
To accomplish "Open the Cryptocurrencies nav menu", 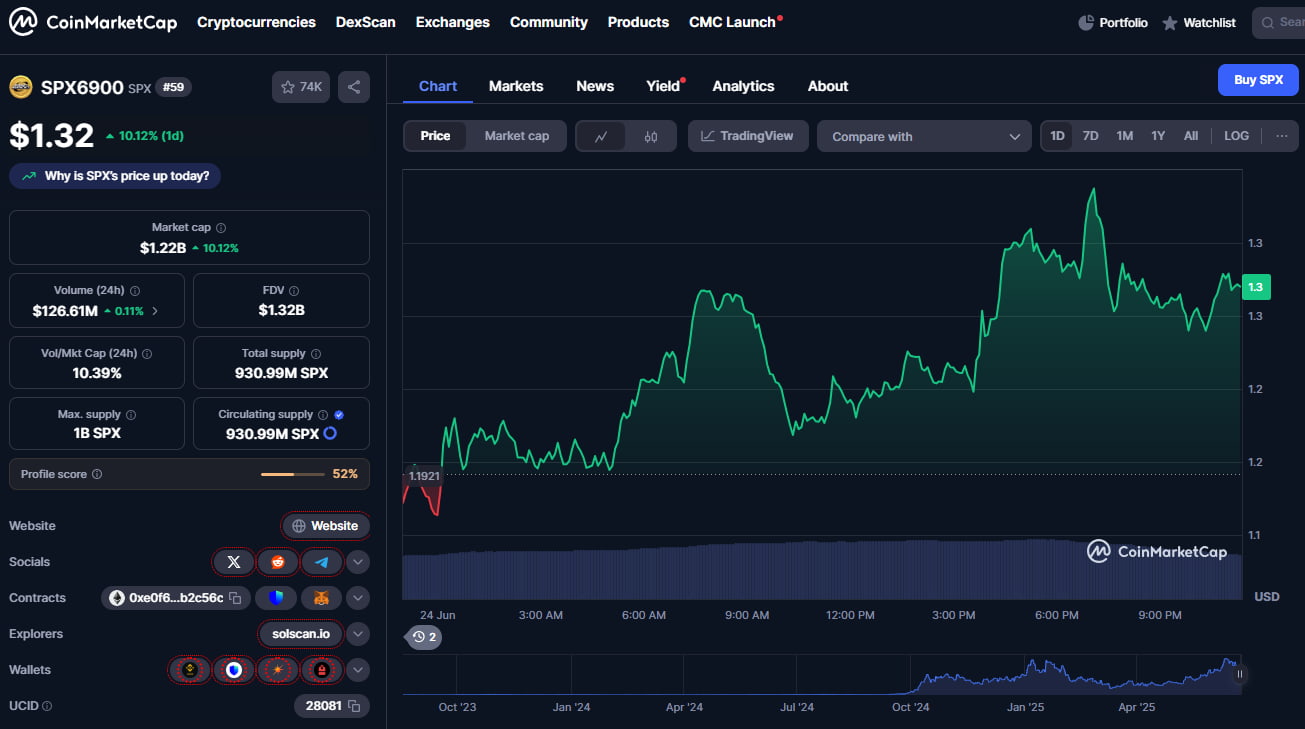I will point(256,22).
